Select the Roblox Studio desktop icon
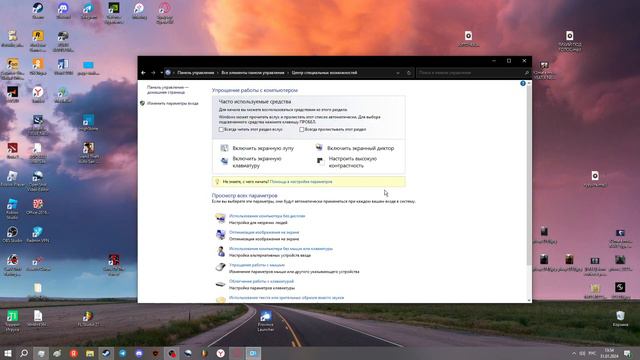Screen dimensions: 640x360 click(x=12, y=209)
